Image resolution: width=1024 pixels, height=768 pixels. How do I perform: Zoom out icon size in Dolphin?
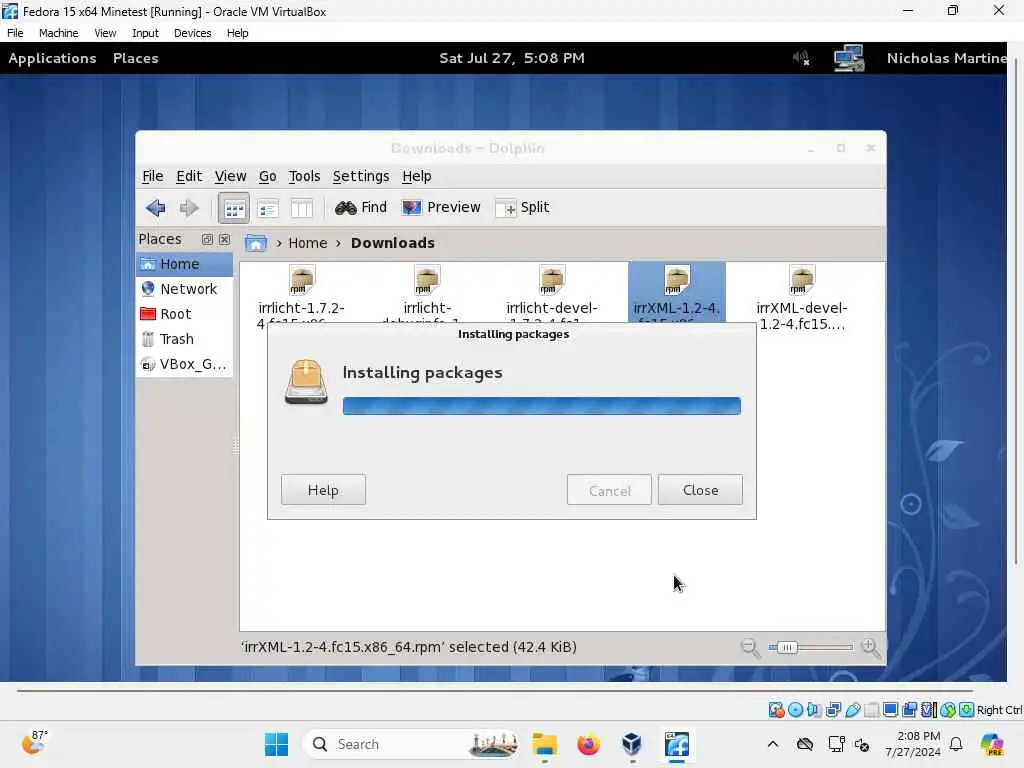(x=750, y=648)
